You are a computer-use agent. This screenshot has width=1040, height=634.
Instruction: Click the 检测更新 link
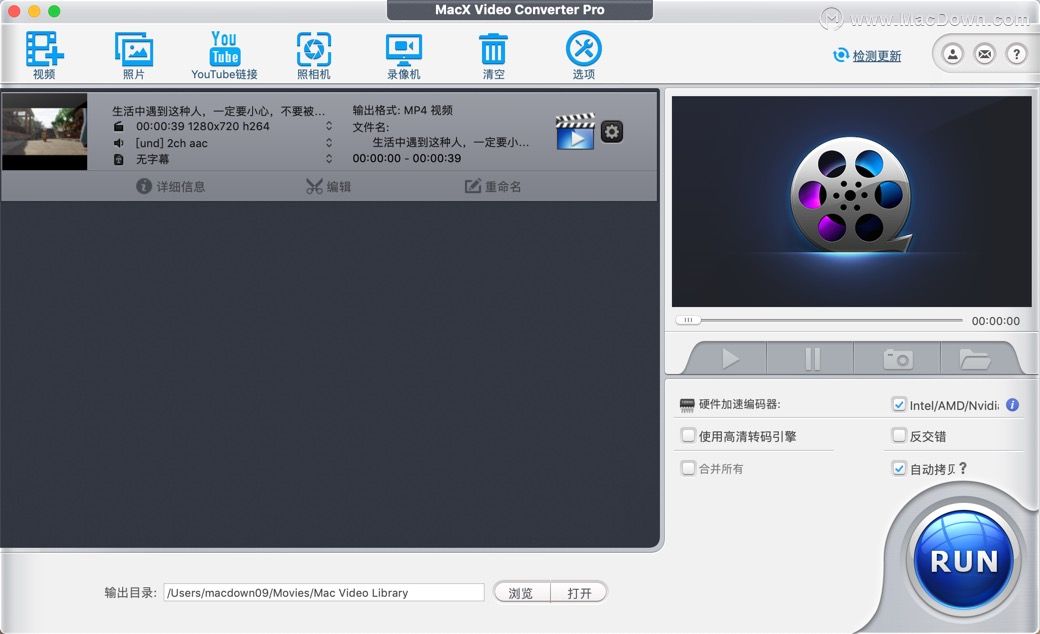click(x=876, y=56)
